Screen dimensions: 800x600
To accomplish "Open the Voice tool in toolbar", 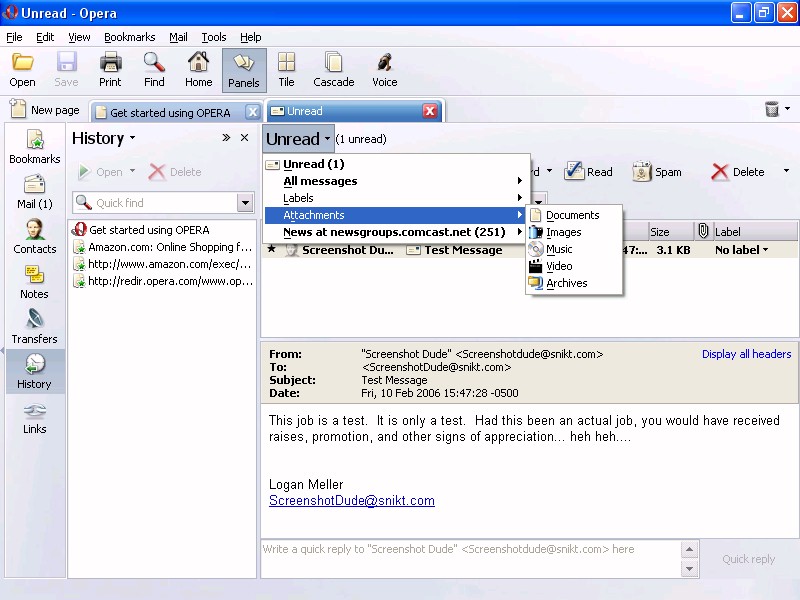I will tap(384, 70).
